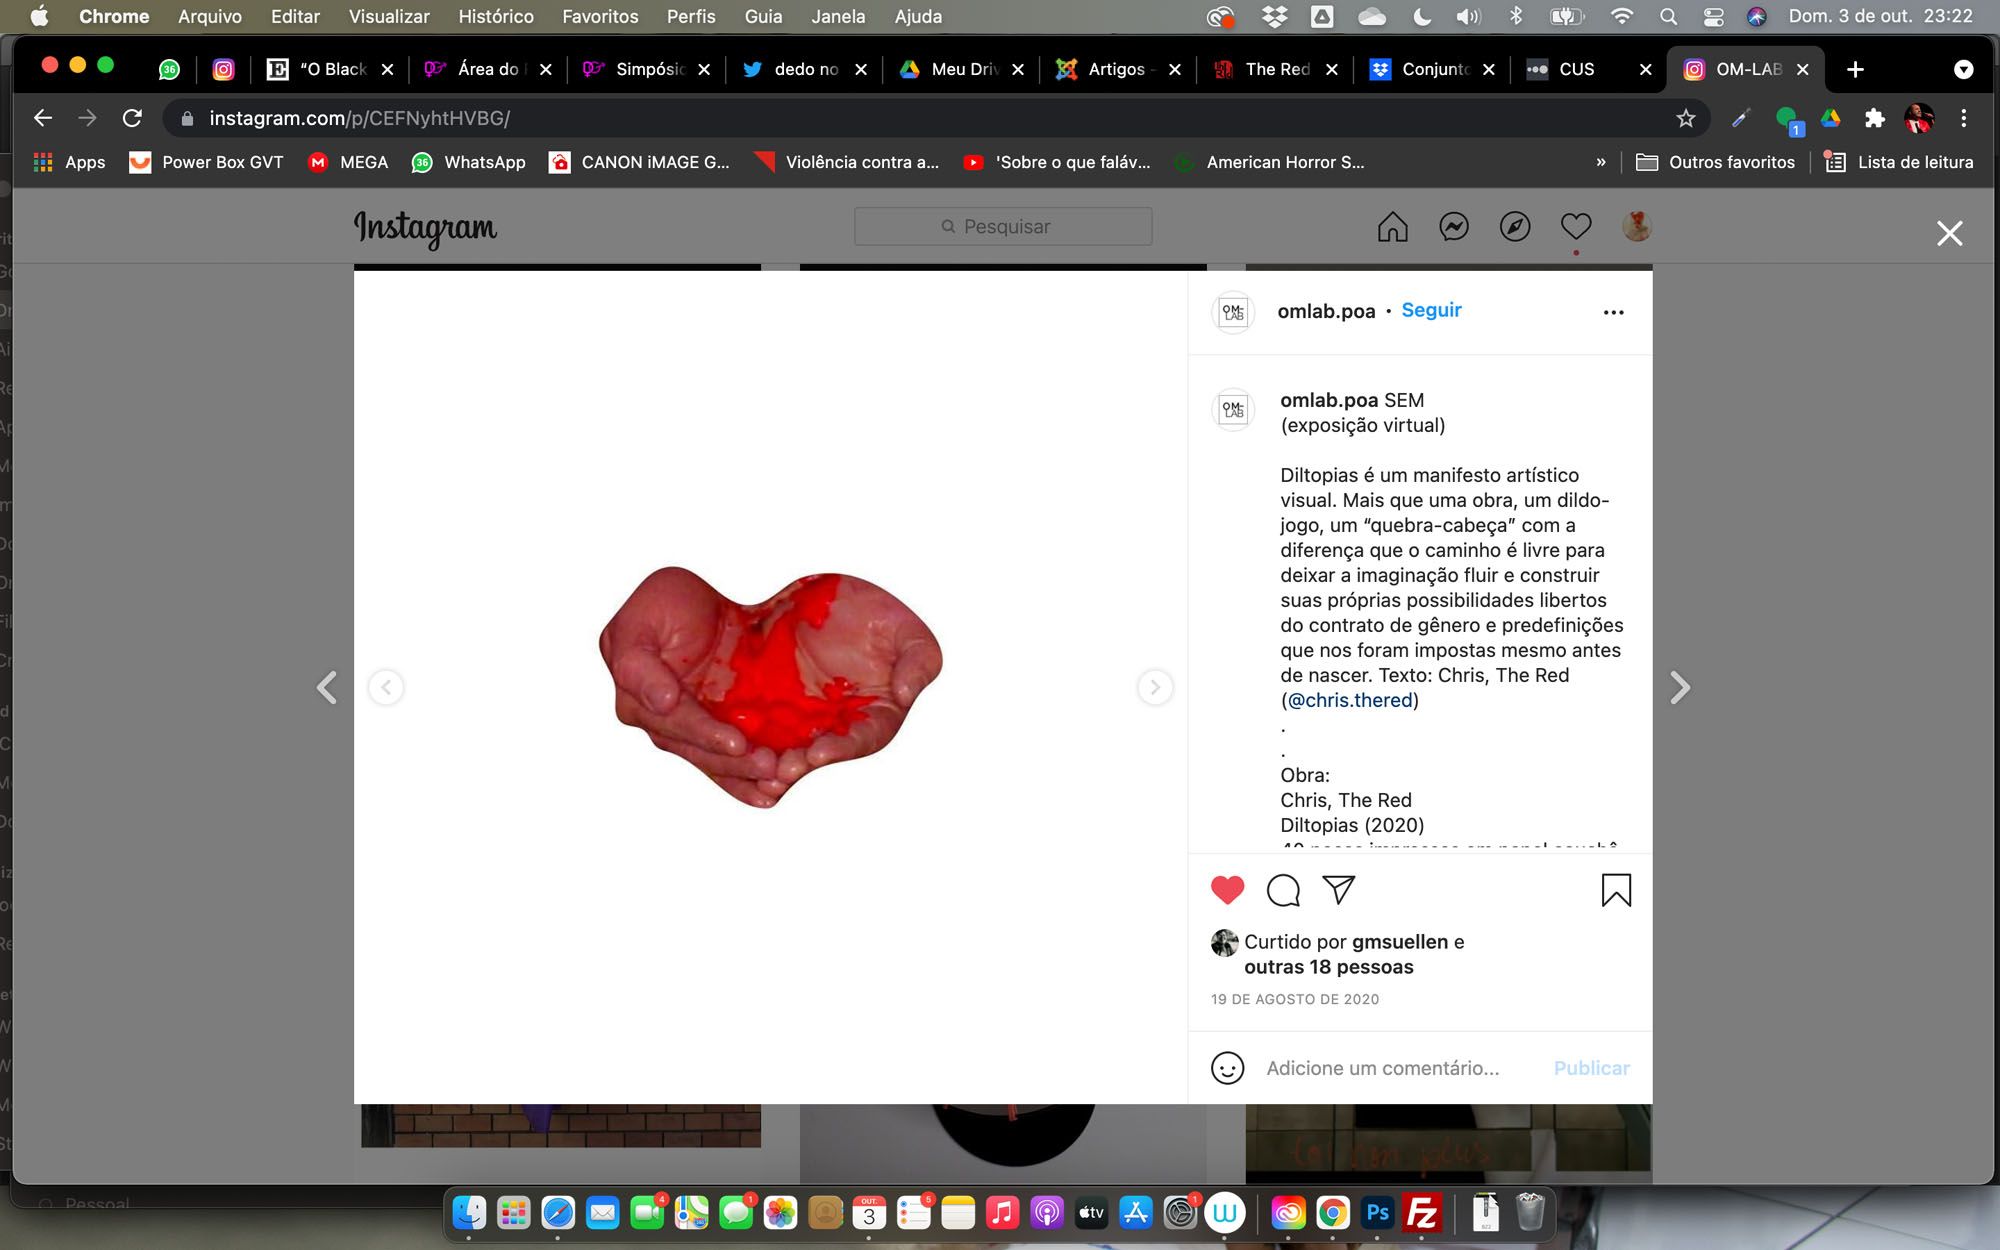Unlike the post with red heart

(x=1227, y=890)
